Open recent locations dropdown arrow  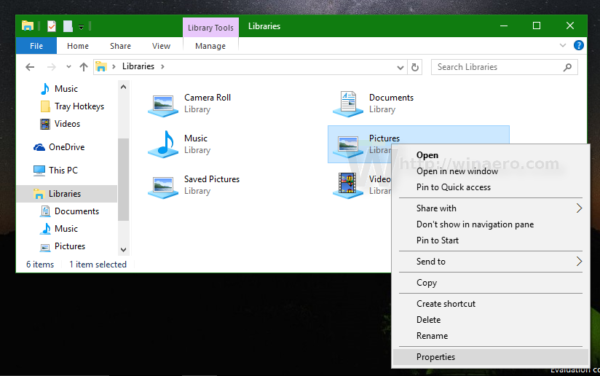coord(68,67)
